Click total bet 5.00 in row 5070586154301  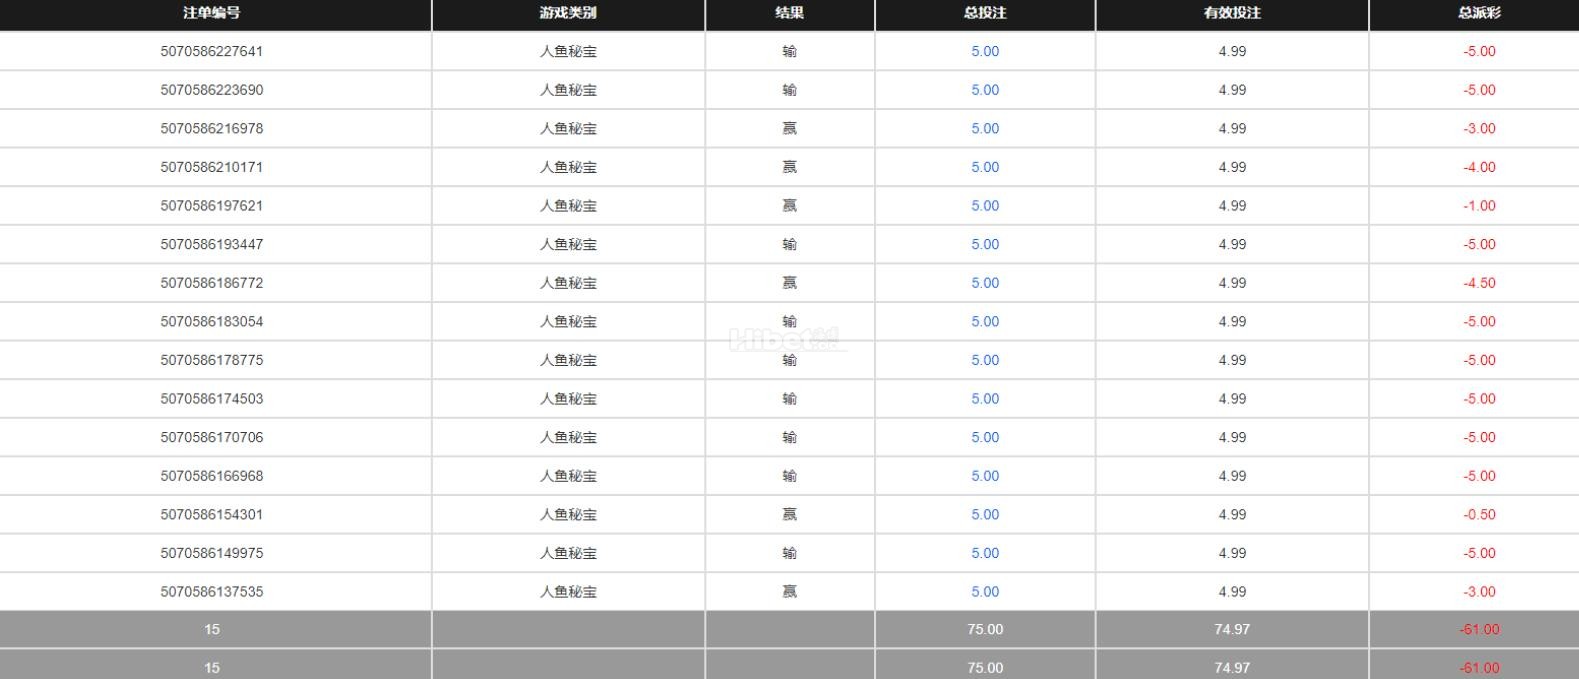tap(984, 514)
